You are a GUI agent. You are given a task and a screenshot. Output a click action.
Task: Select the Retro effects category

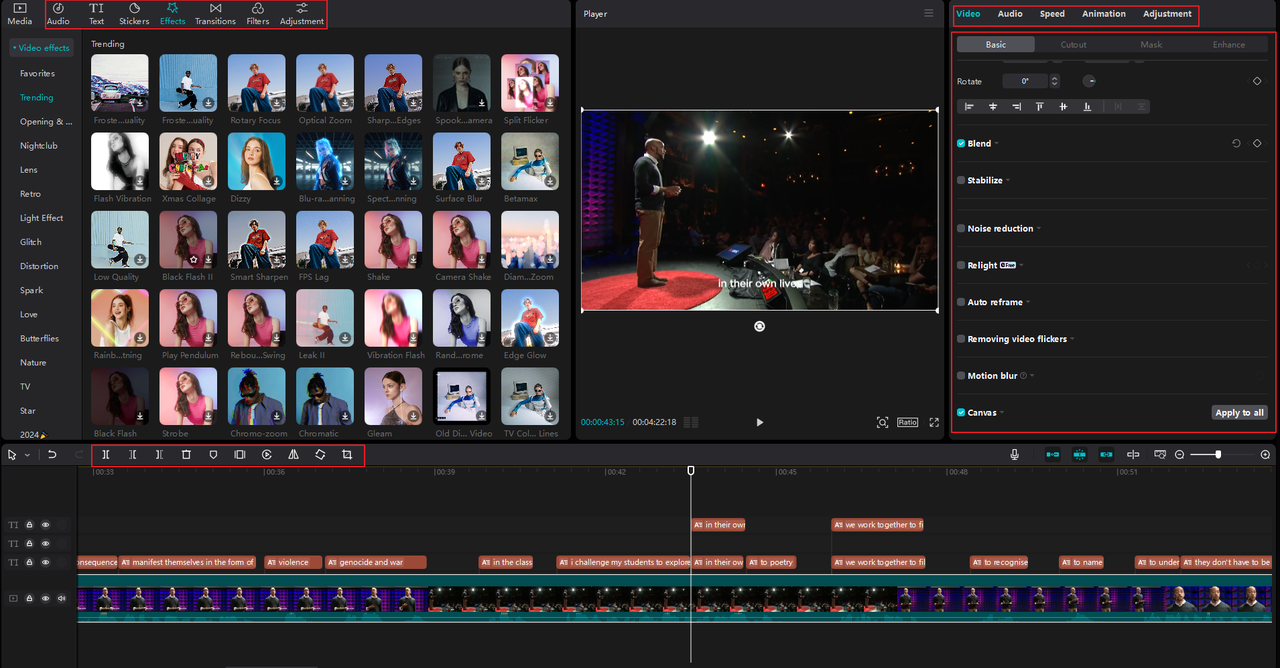(x=30, y=194)
